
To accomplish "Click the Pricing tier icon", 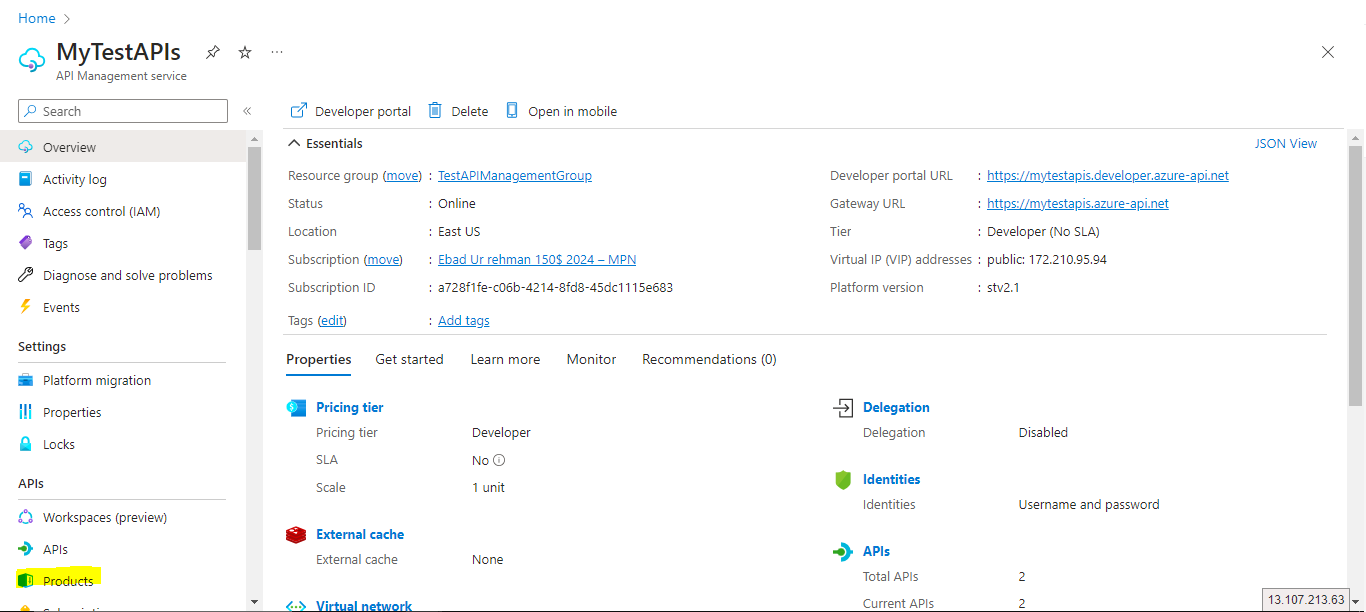I will (x=296, y=407).
